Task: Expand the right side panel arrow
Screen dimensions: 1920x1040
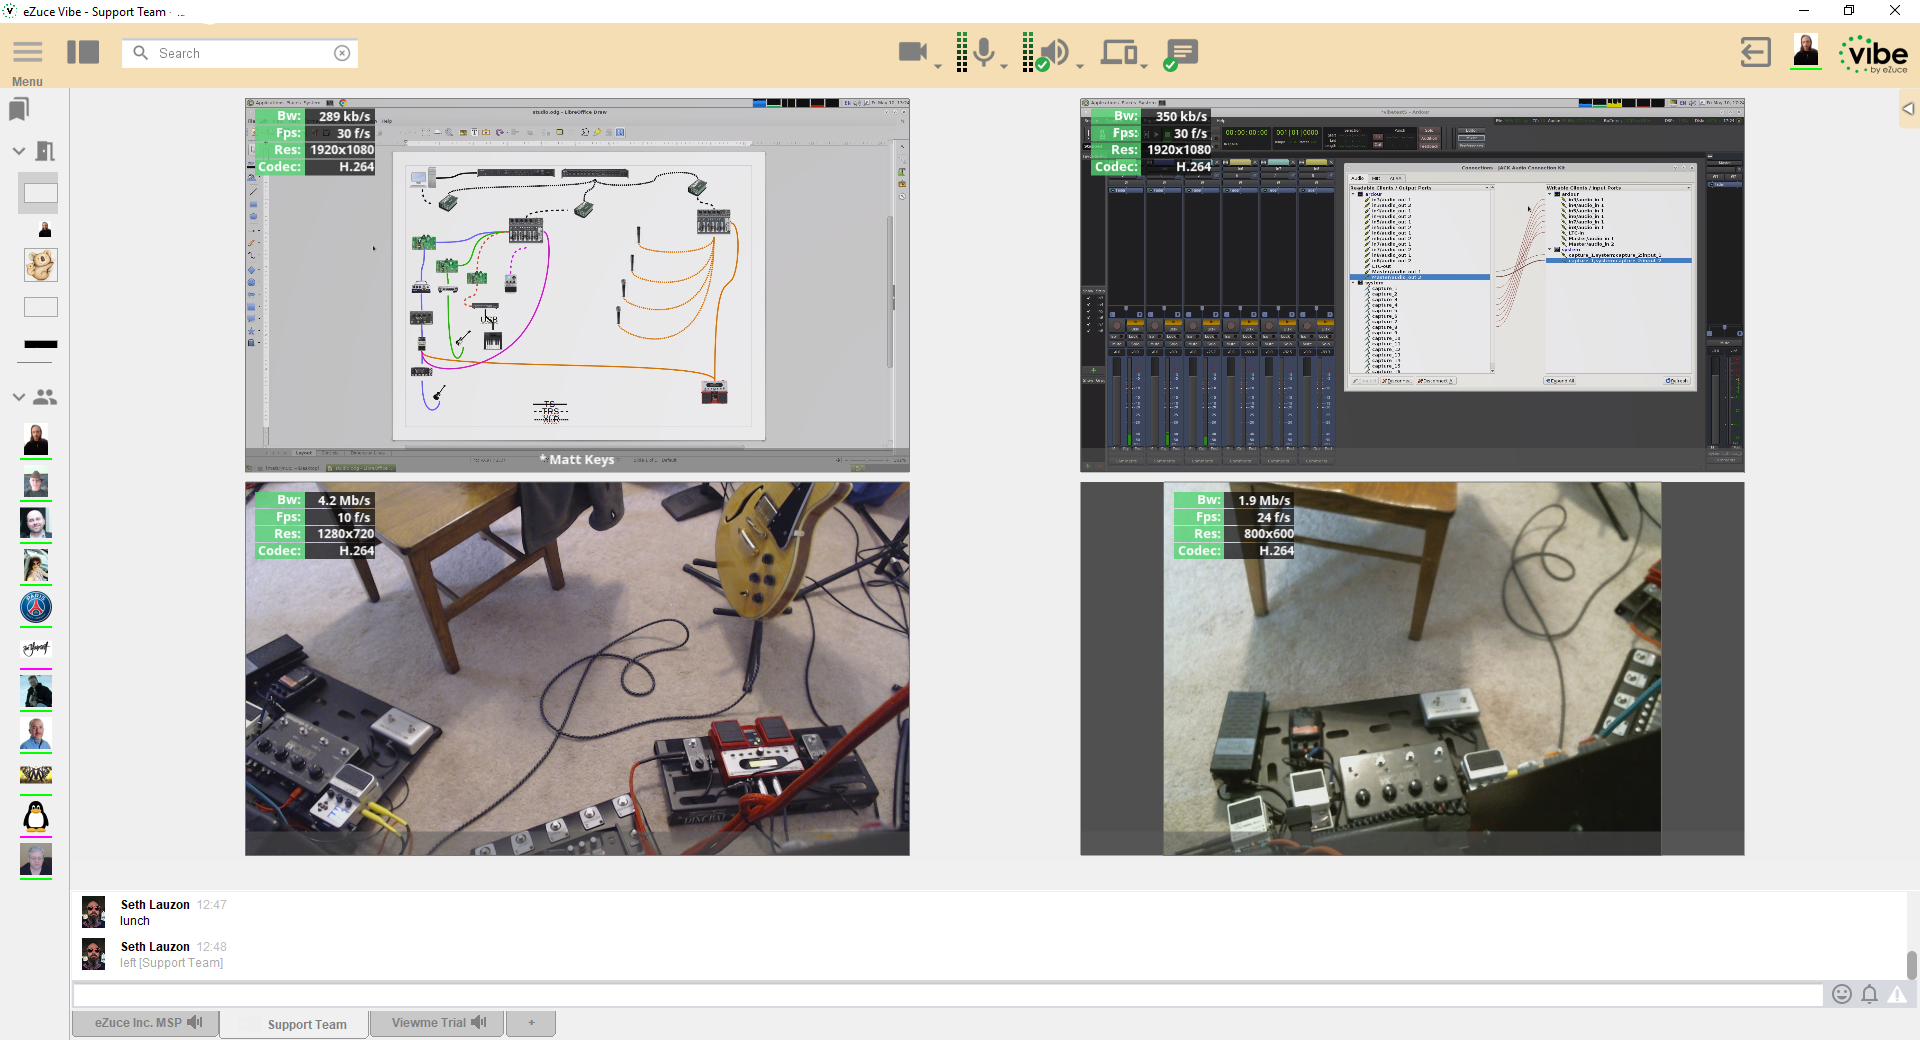Action: 1908,109
